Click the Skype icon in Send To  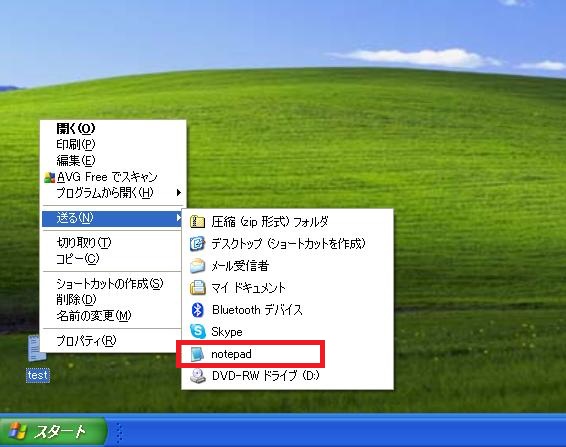[x=197, y=331]
